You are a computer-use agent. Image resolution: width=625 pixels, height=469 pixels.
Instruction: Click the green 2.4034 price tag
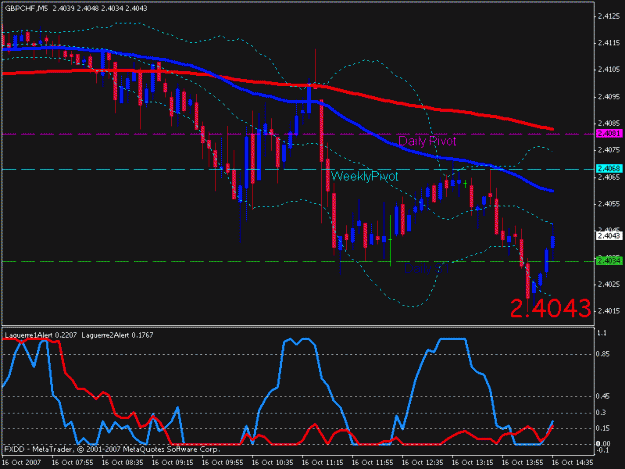click(x=609, y=261)
